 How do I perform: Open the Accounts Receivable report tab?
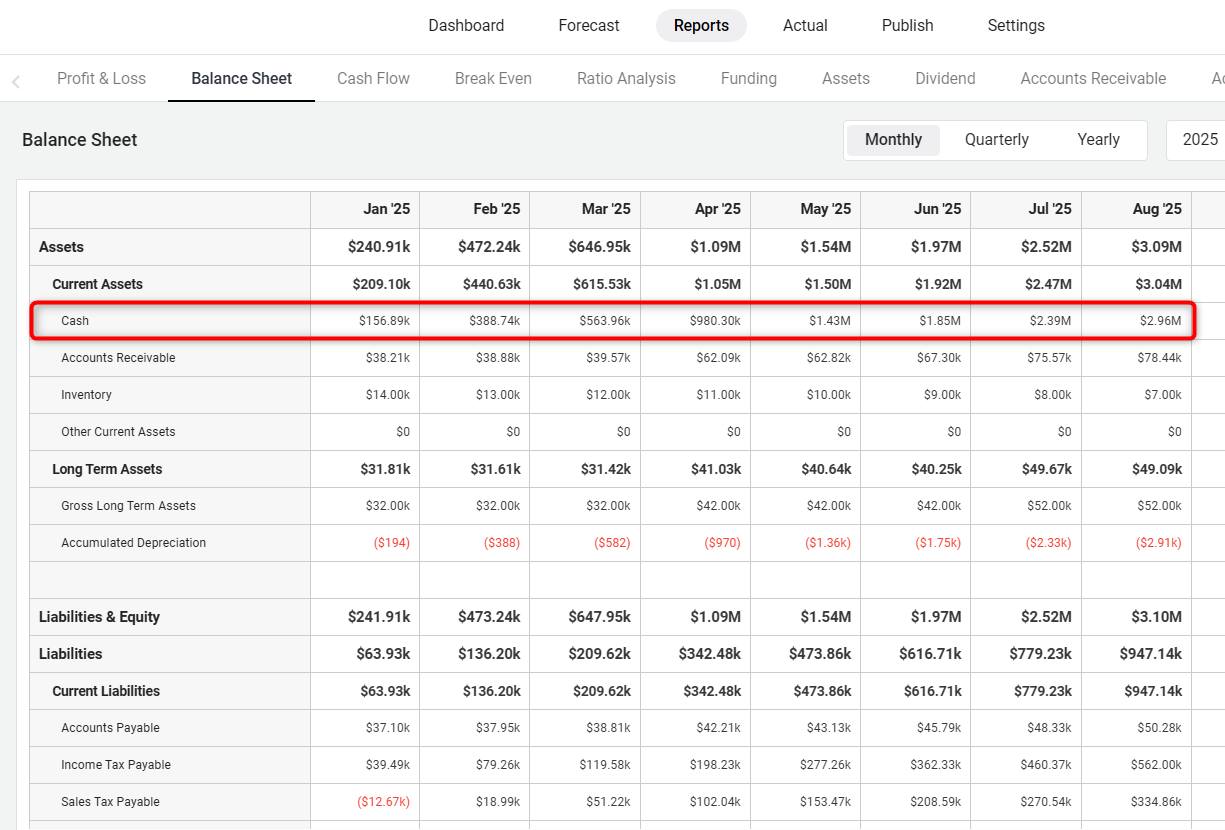(1093, 79)
